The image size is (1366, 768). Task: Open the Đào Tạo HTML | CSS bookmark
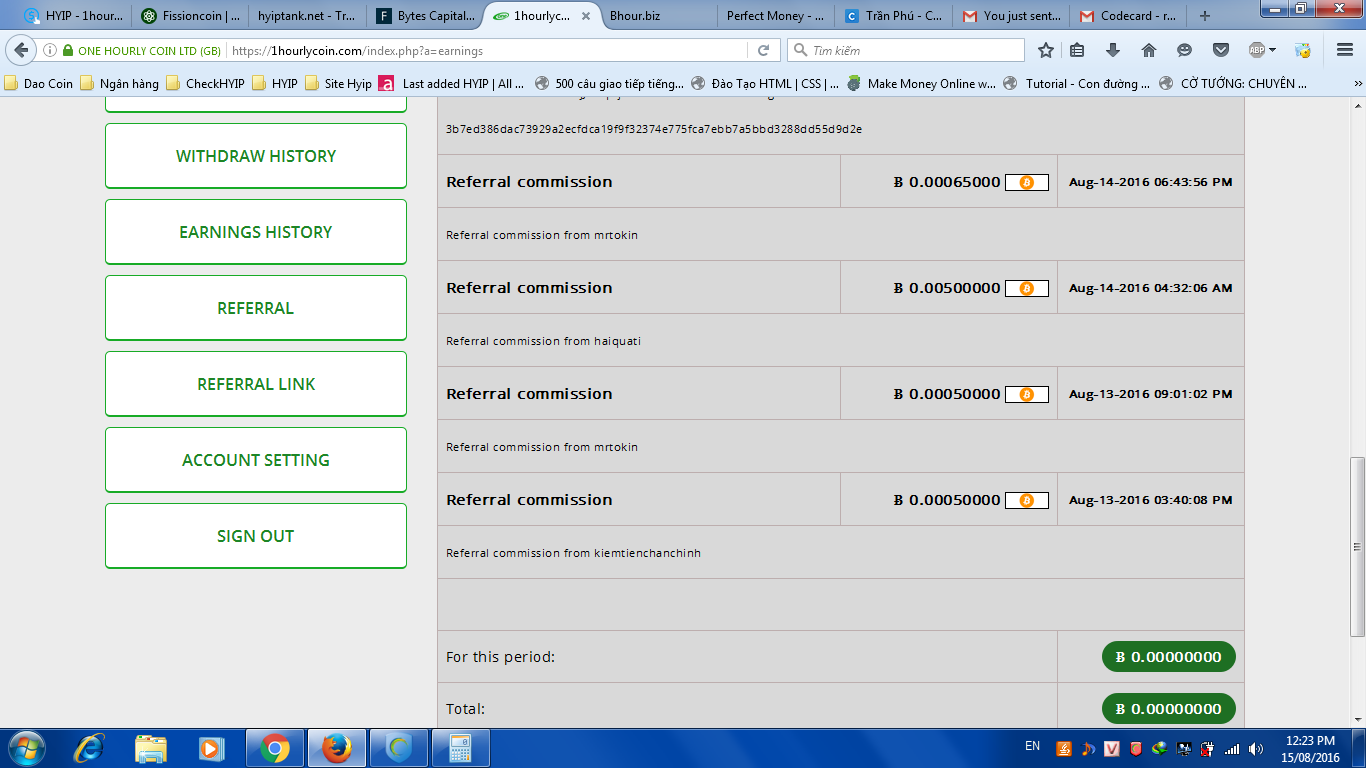[x=765, y=84]
